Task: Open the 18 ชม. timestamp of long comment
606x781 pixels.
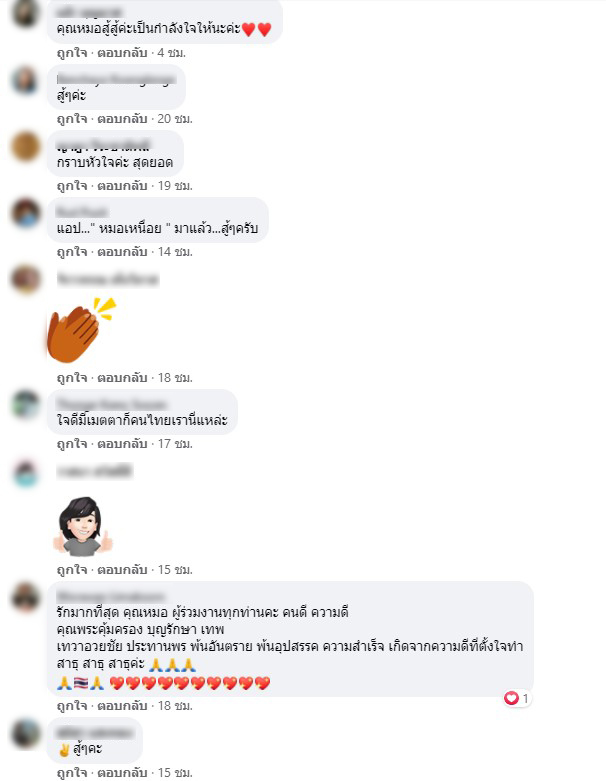Action: pos(175,706)
